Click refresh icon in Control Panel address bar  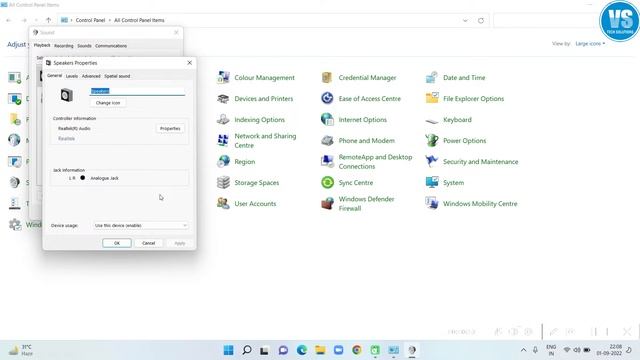coord(481,20)
